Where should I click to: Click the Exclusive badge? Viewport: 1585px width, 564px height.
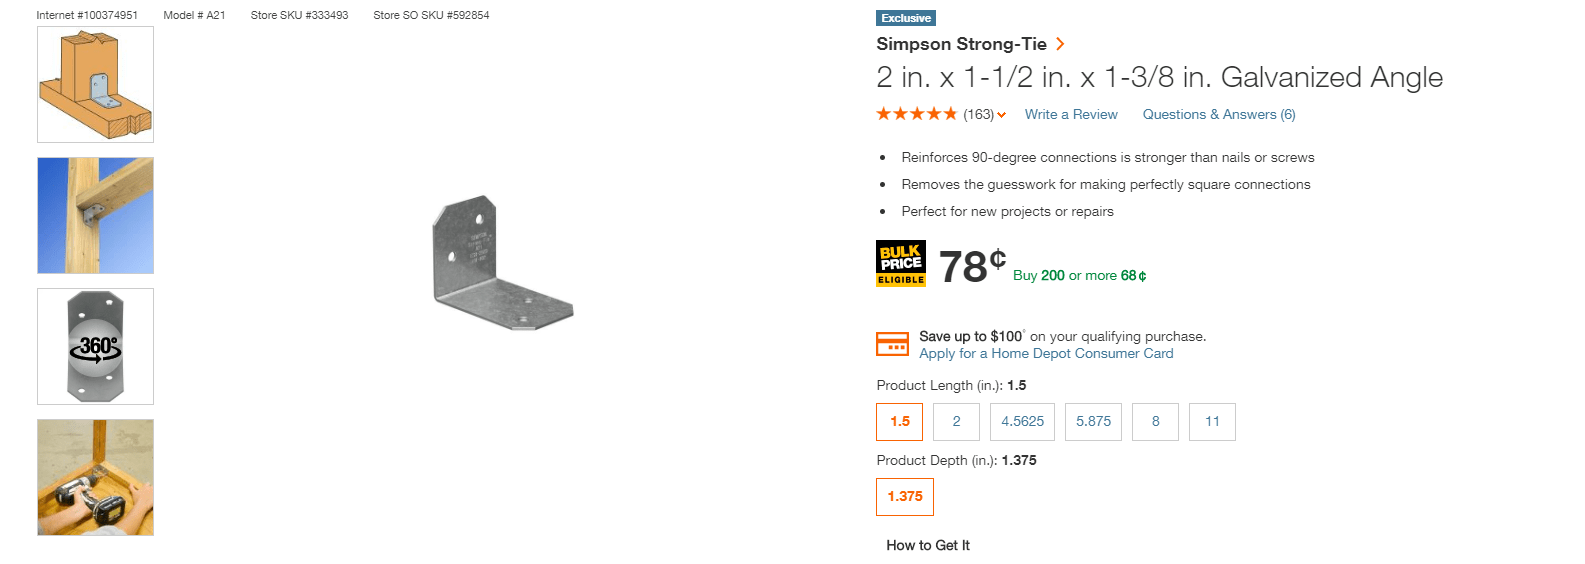pos(906,18)
